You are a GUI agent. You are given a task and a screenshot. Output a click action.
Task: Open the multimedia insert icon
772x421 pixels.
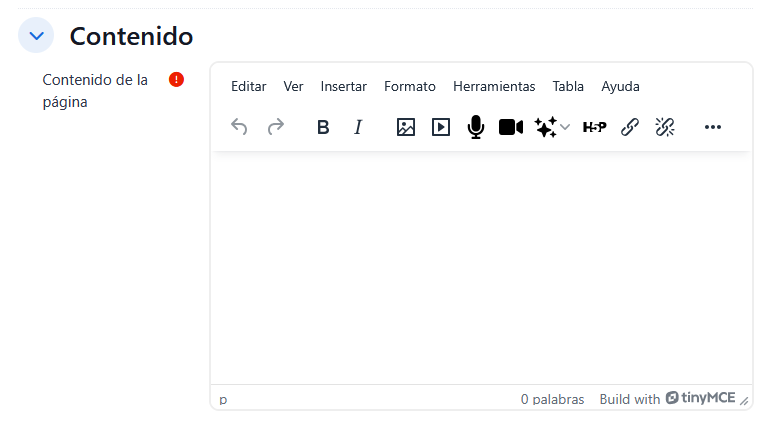[x=441, y=127]
